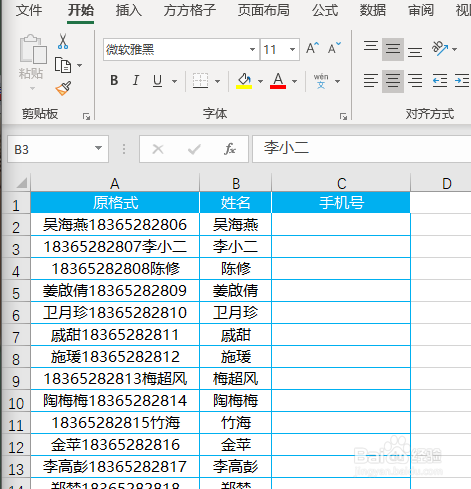Toggle Bold formatting

click(114, 81)
